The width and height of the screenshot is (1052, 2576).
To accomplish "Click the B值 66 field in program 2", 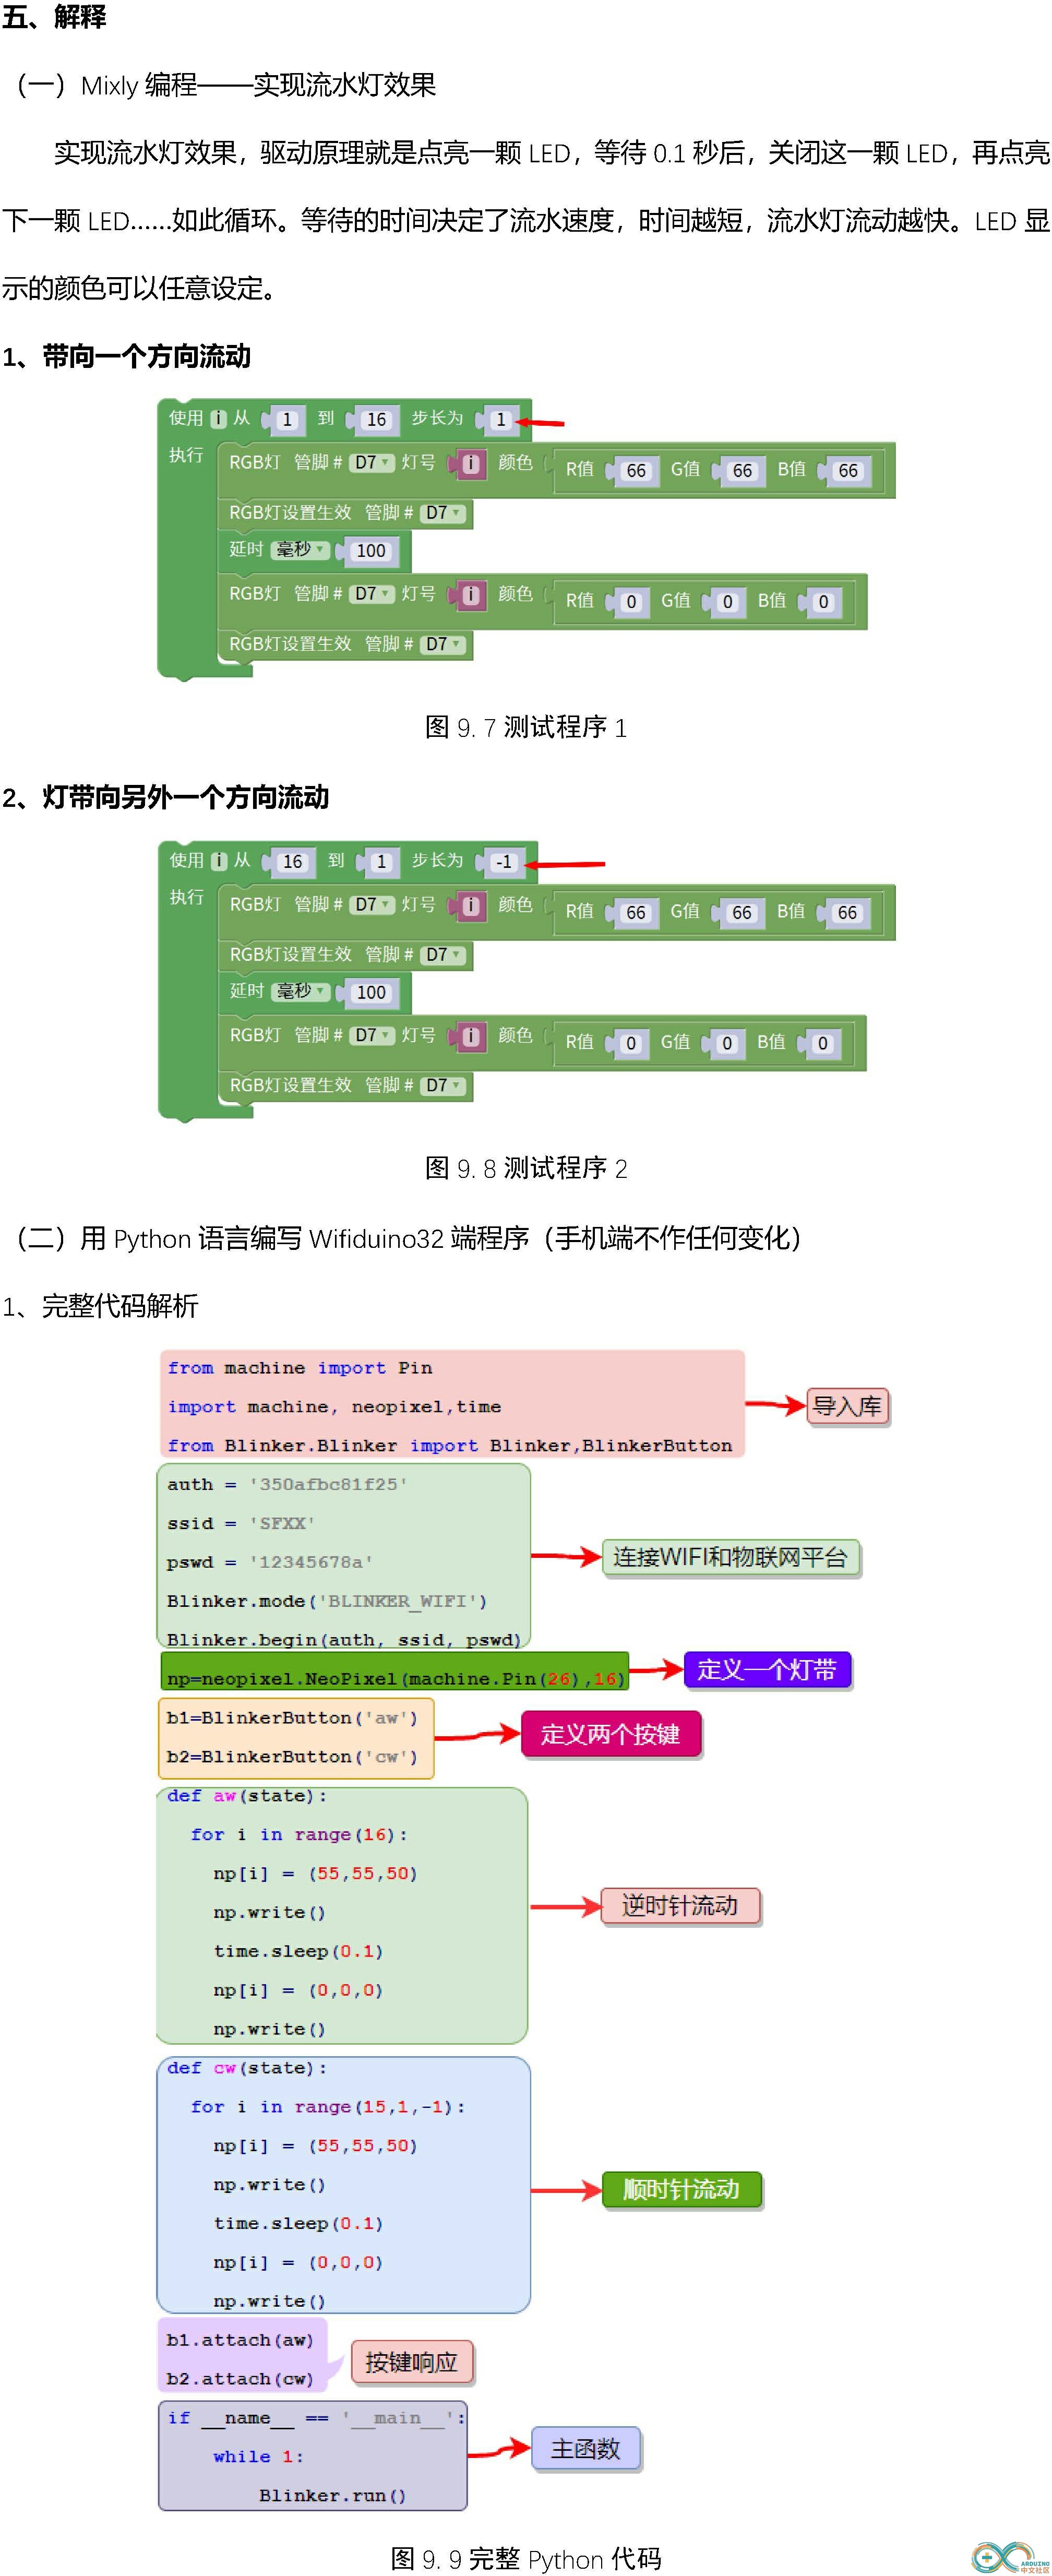I will [x=847, y=913].
